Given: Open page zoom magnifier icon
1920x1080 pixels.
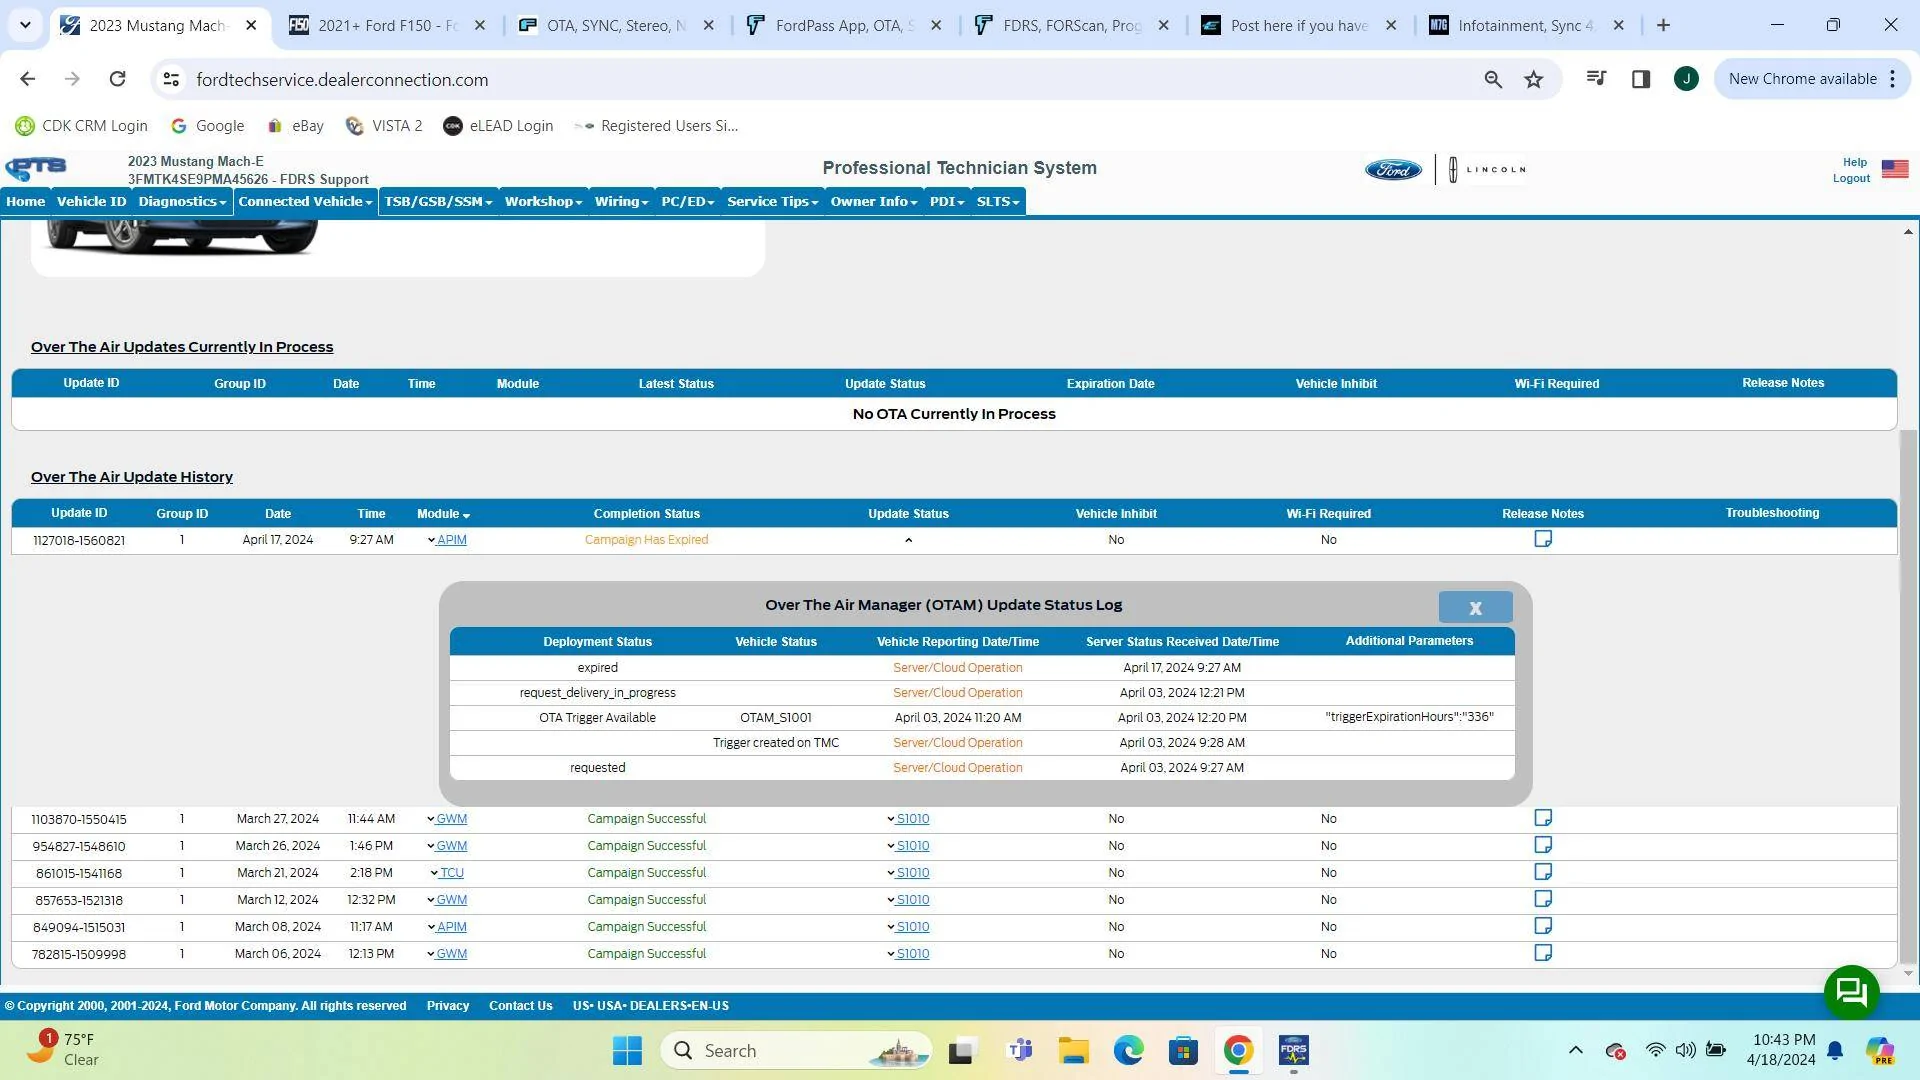Looking at the screenshot, I should point(1493,79).
